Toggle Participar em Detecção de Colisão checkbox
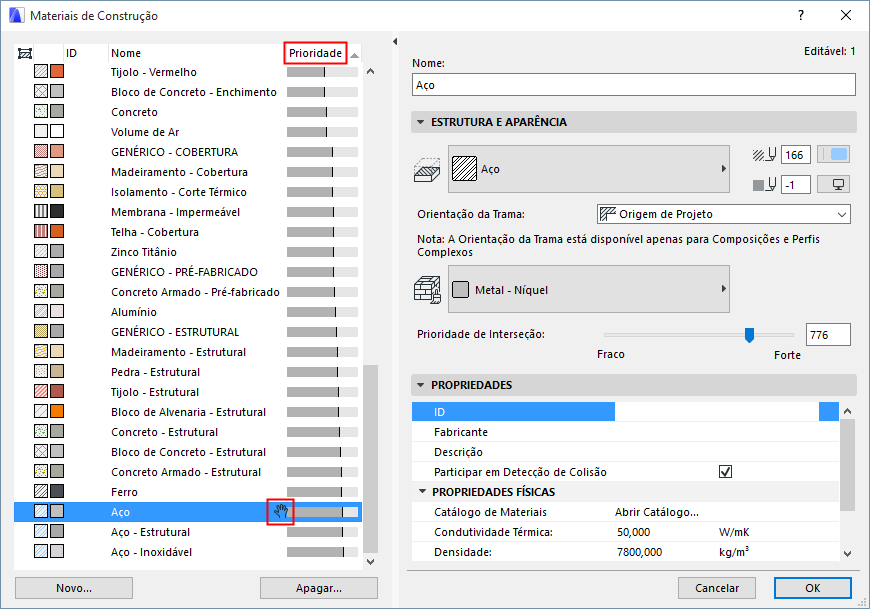 [x=725, y=471]
